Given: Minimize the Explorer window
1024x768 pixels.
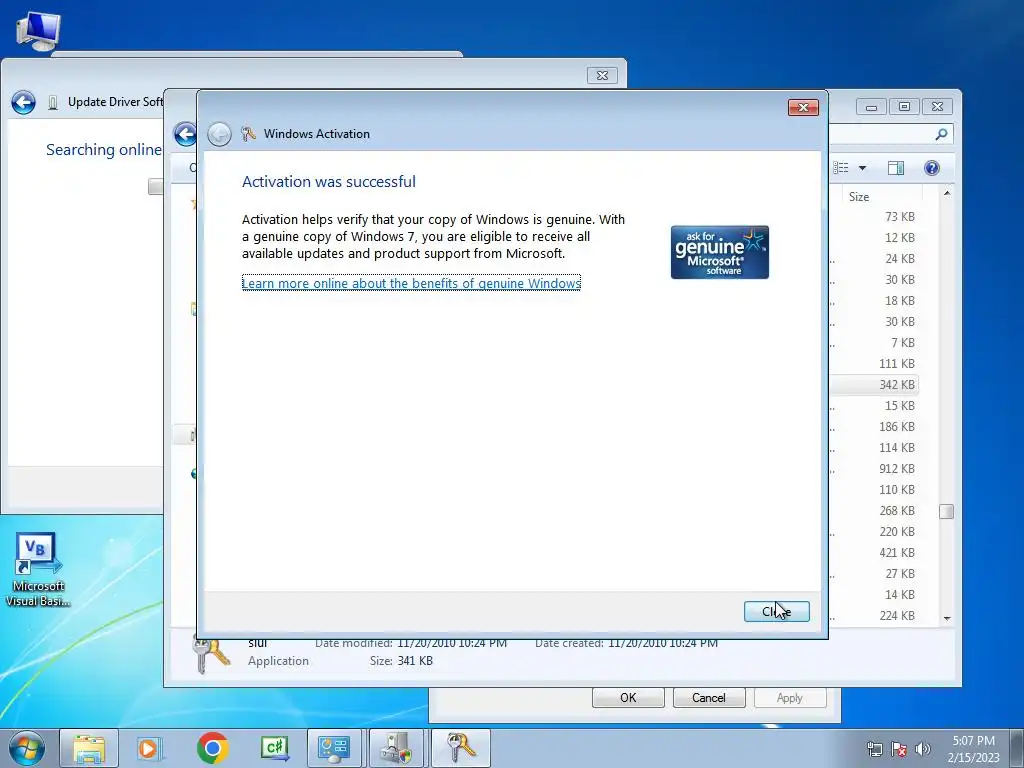Looking at the screenshot, I should click(871, 107).
